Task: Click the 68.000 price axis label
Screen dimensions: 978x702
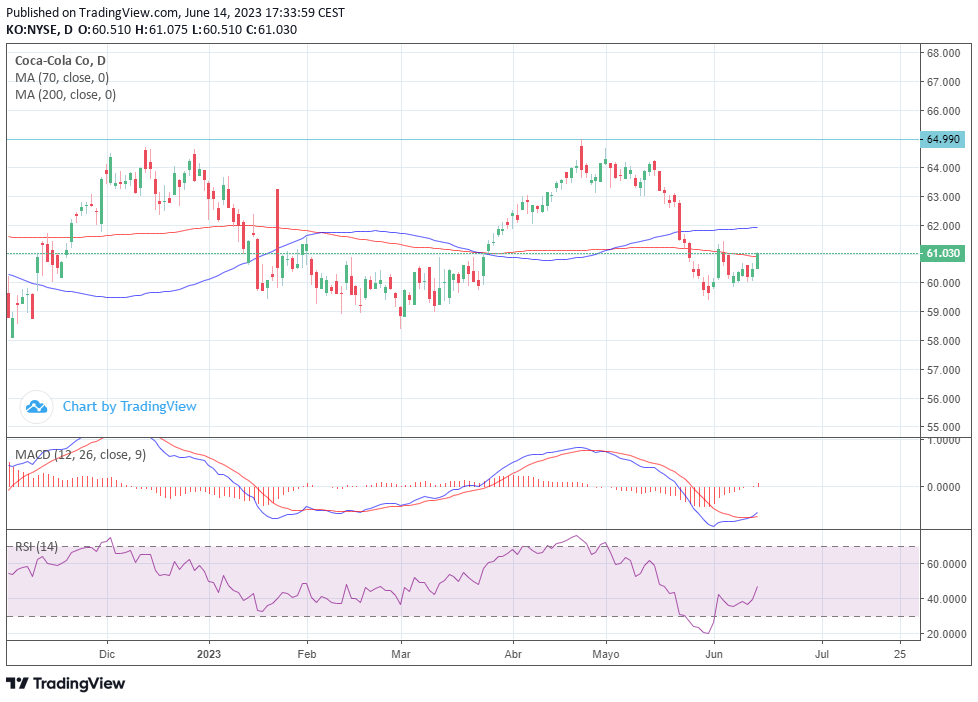Action: click(x=943, y=53)
